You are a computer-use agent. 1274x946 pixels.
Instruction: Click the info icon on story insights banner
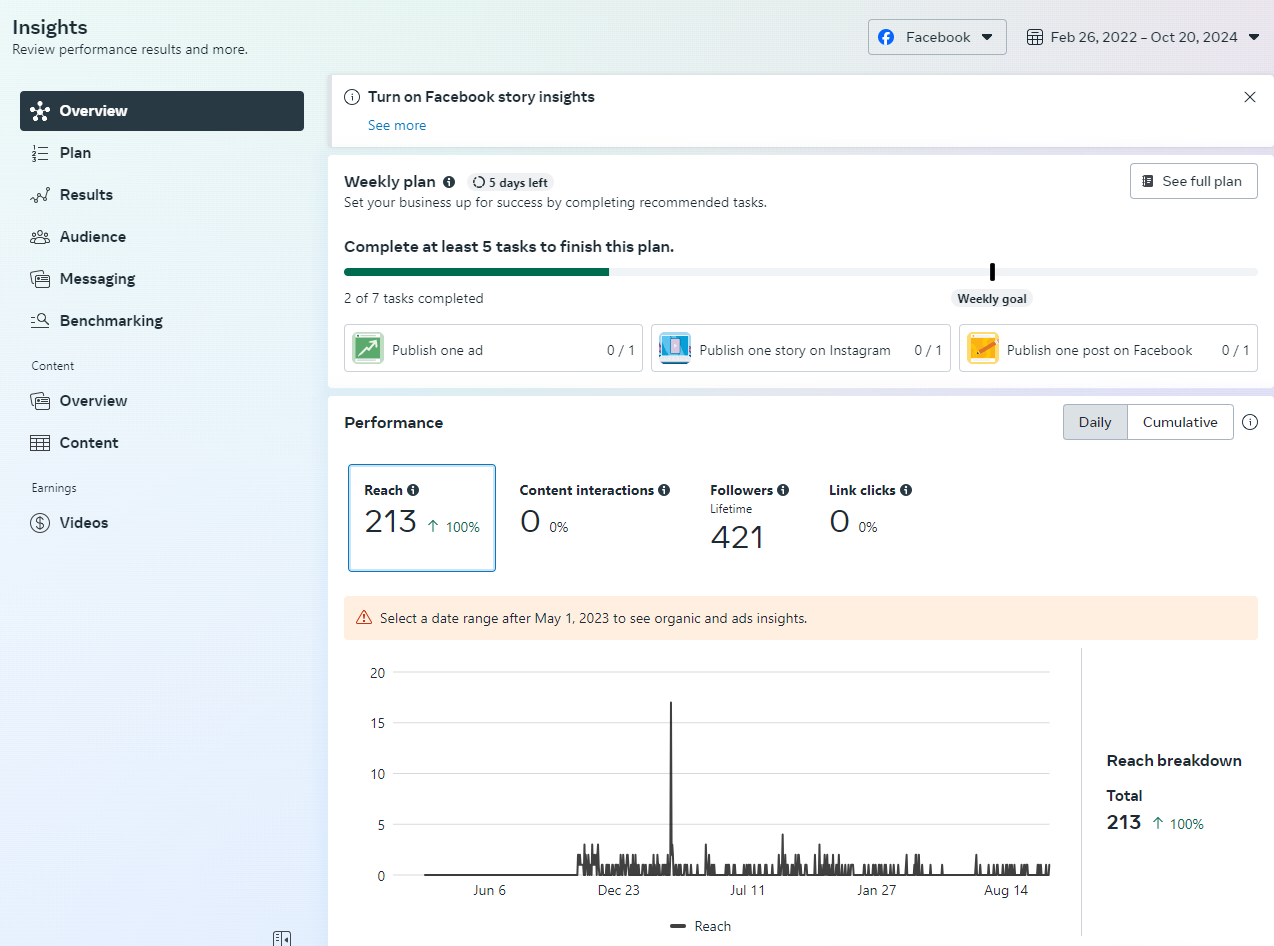352,97
